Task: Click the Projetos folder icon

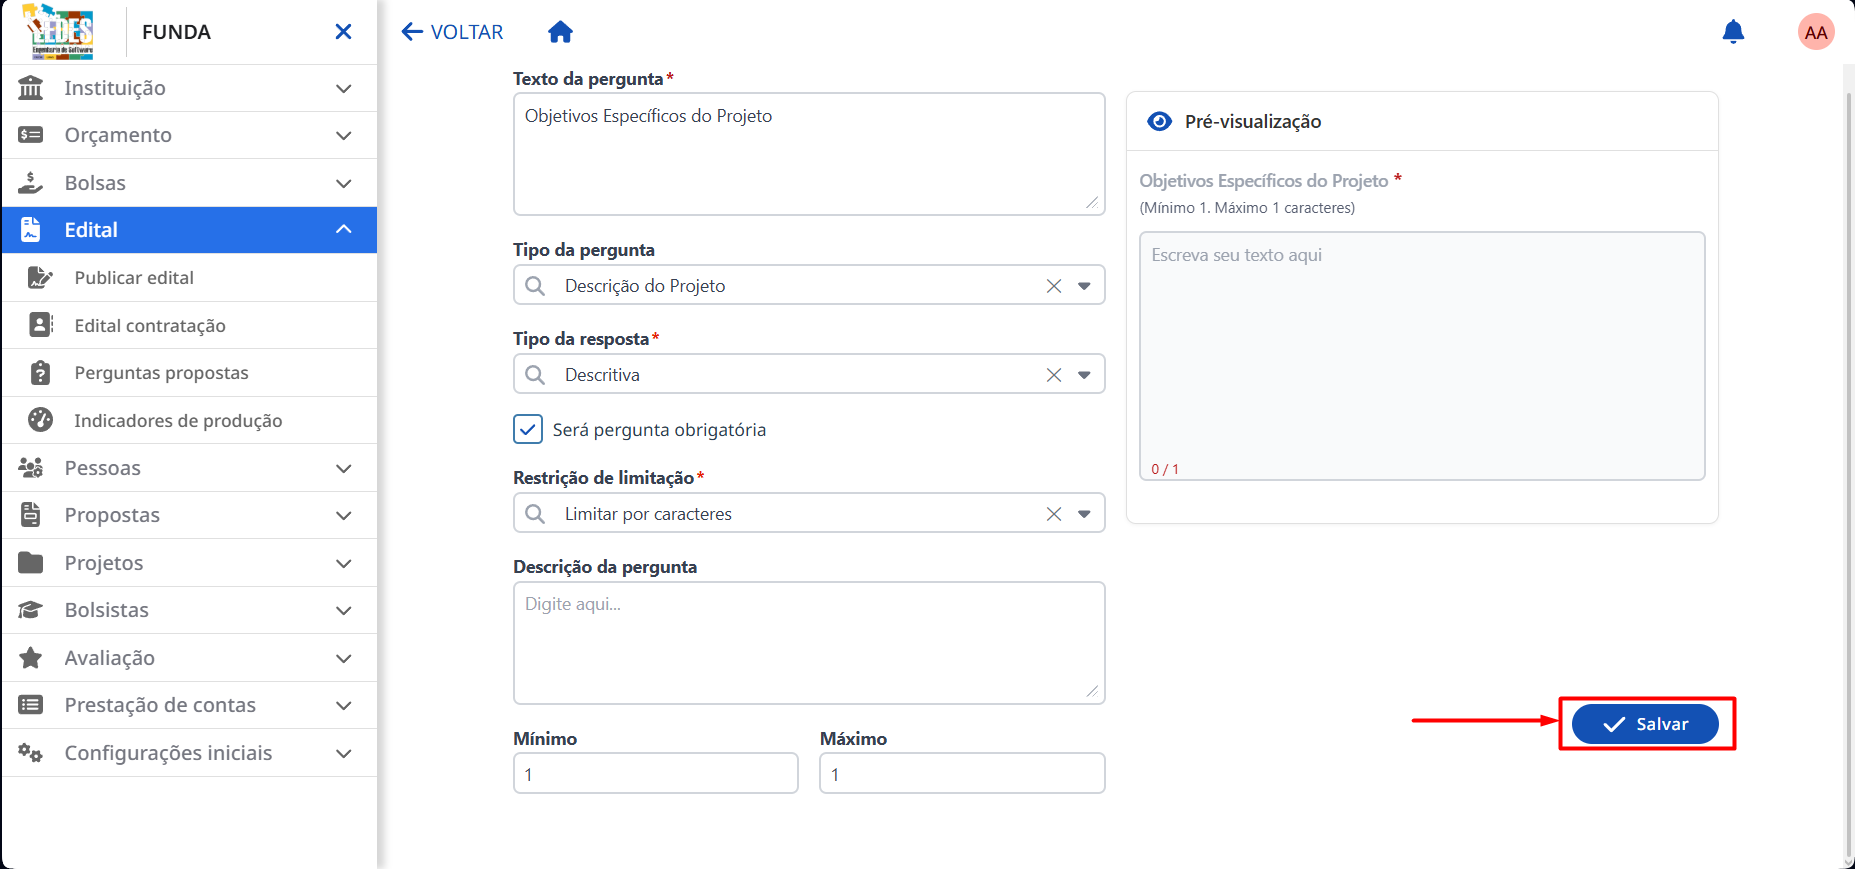Action: pos(31,563)
